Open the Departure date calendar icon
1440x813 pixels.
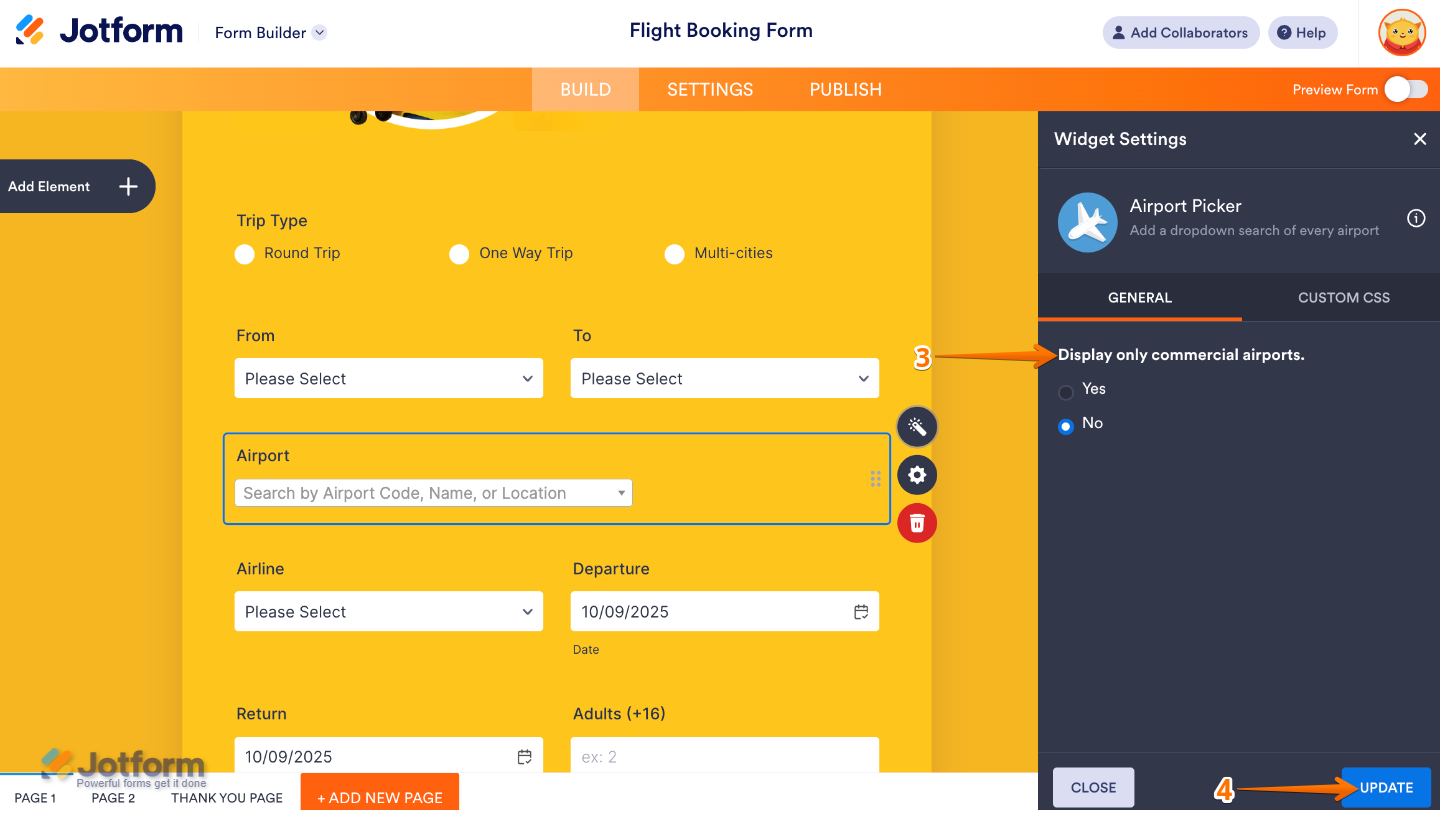tap(861, 611)
